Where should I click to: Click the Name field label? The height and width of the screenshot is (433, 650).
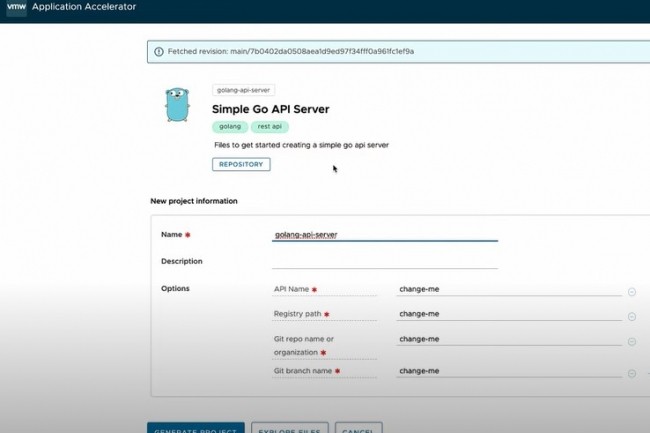coord(172,235)
